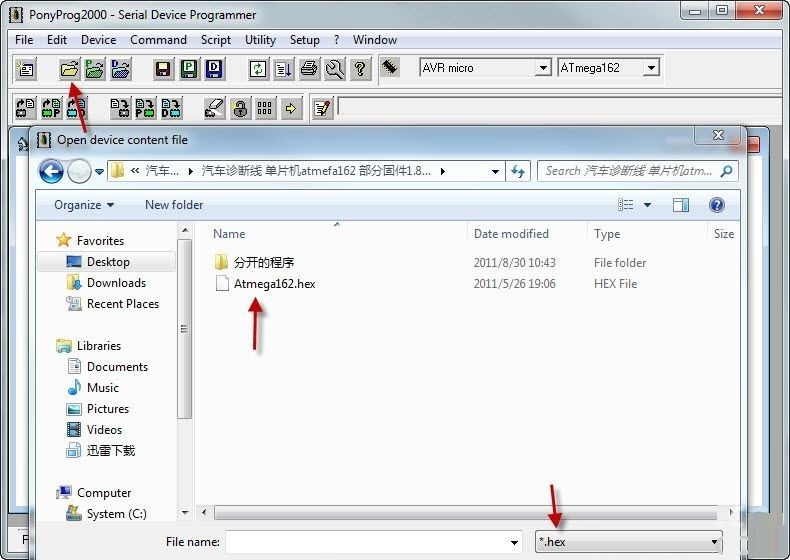Select Desktop in Favorites
Viewport: 790px width, 560px height.
click(108, 262)
